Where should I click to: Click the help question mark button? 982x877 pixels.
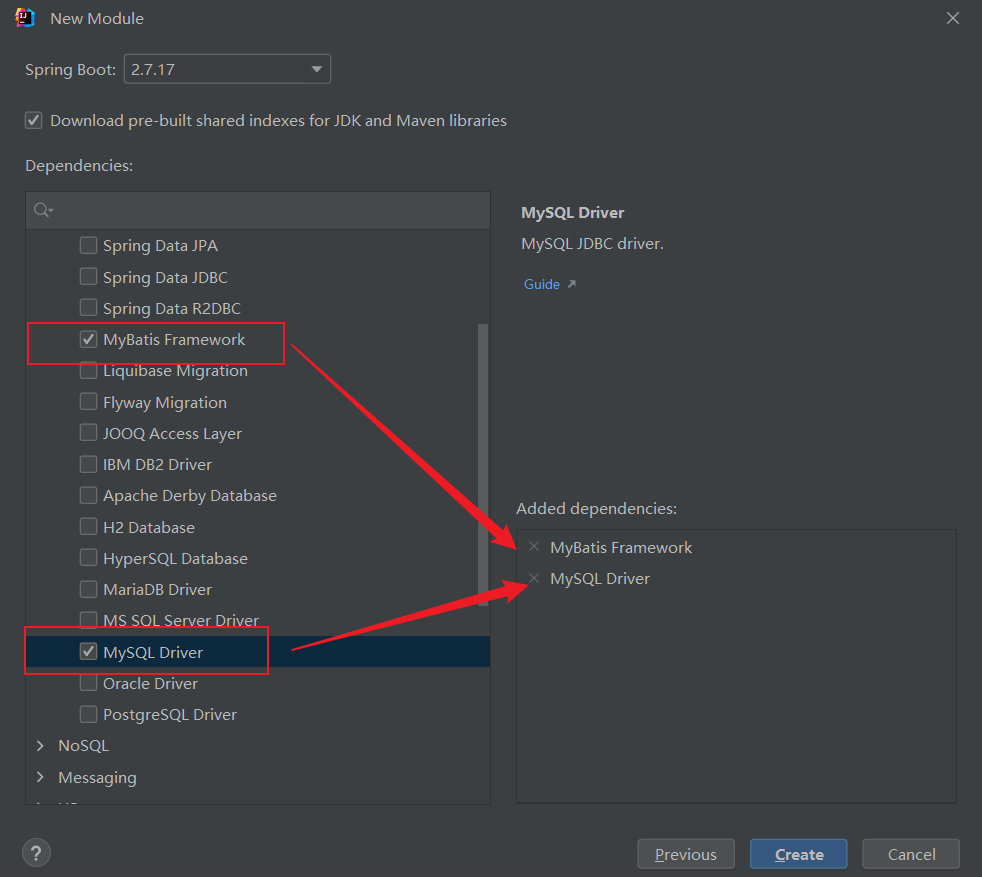click(x=36, y=853)
